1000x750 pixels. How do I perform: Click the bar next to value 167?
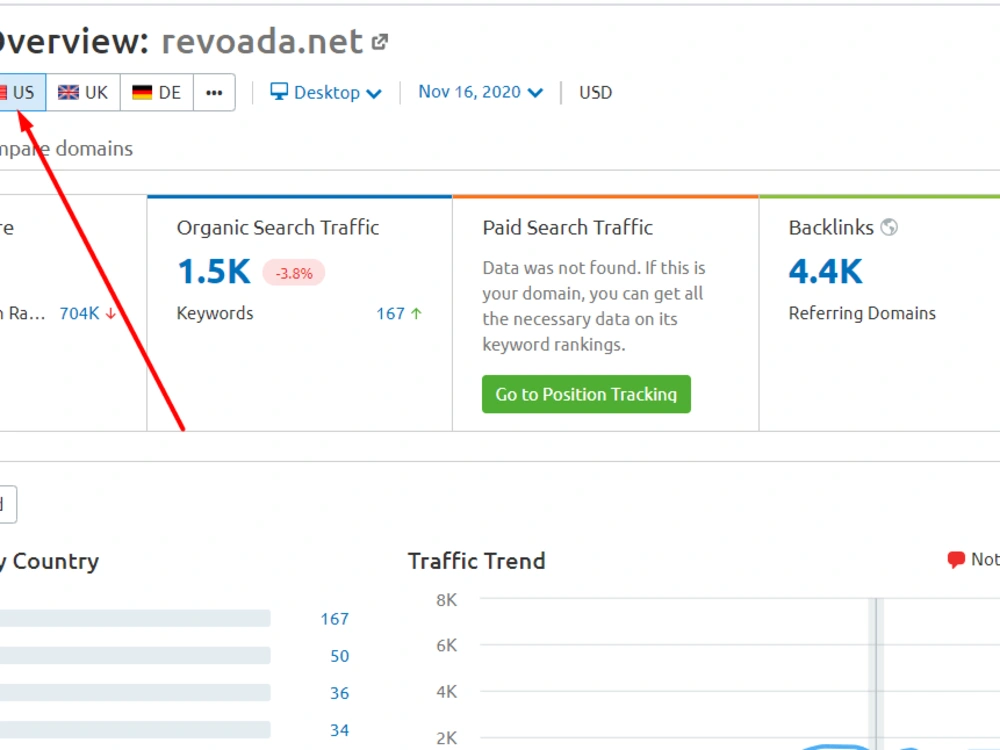[x=135, y=618]
